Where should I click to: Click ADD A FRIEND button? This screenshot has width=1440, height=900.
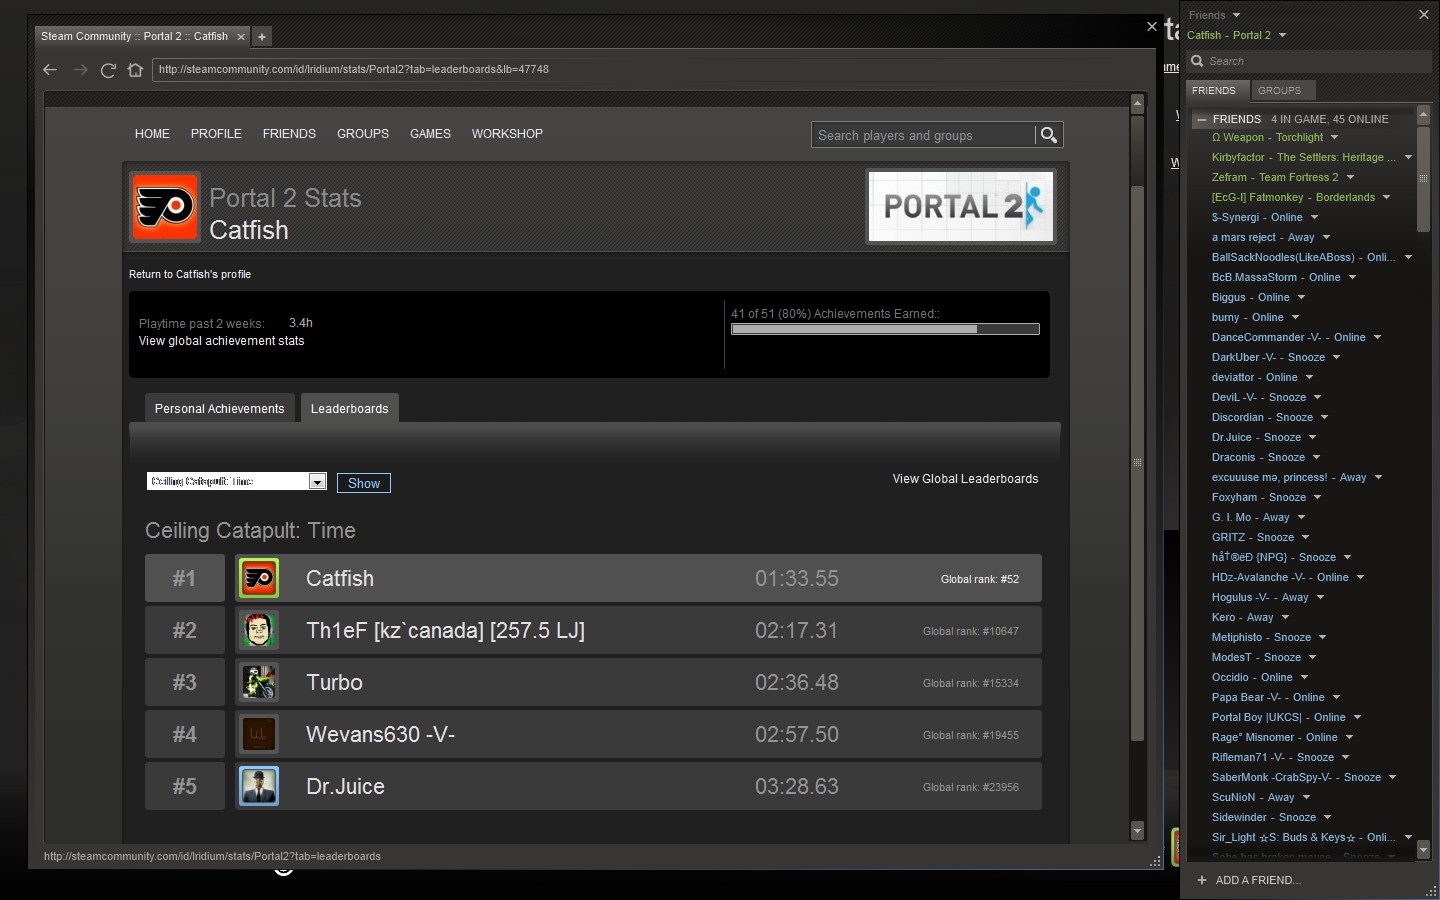[1257, 880]
